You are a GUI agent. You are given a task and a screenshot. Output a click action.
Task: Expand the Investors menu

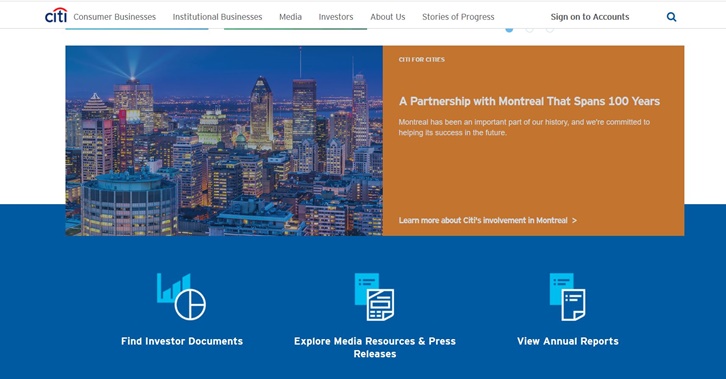[x=336, y=17]
